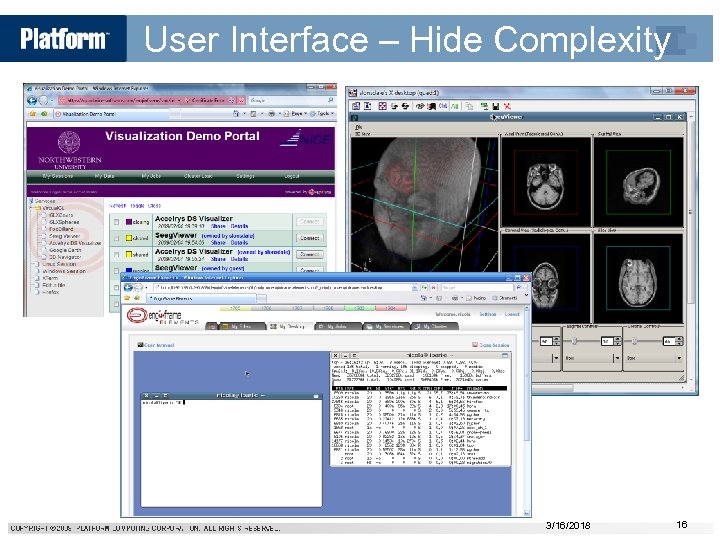Open address bar dropdown in portal browser
The height and width of the screenshot is (540, 720).
click(x=179, y=100)
